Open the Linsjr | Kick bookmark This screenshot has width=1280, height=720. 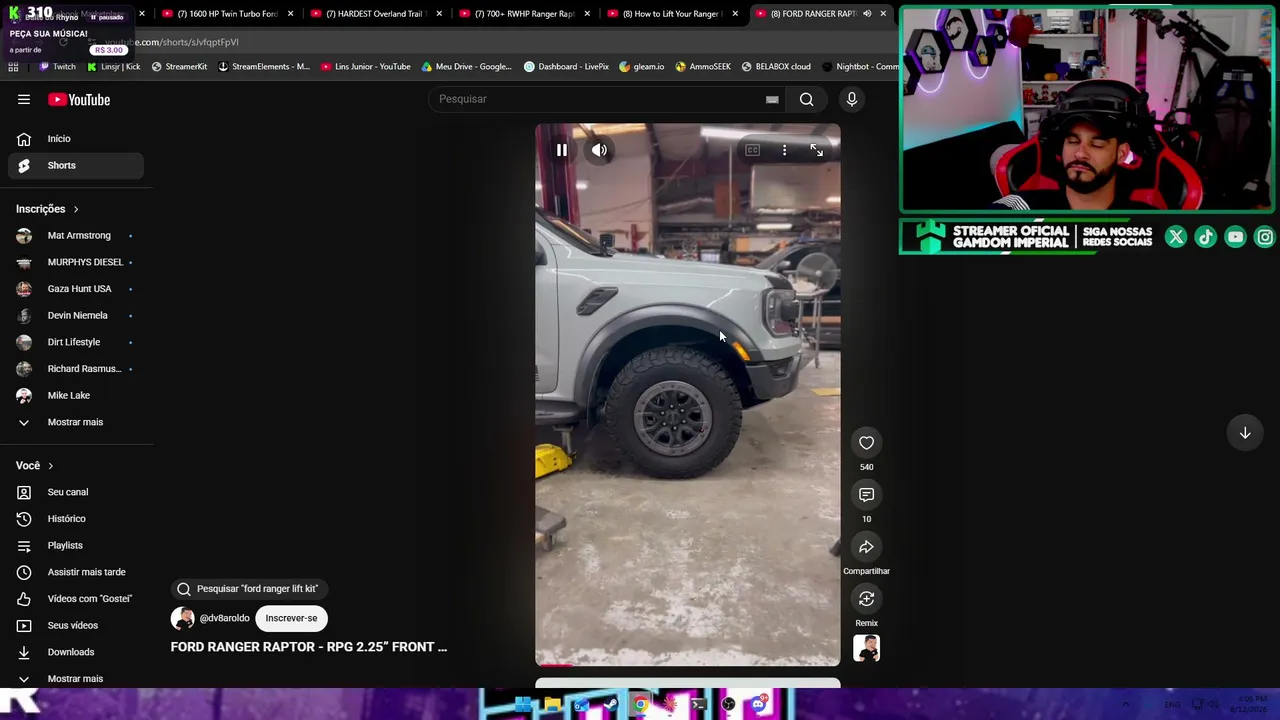[x=114, y=67]
